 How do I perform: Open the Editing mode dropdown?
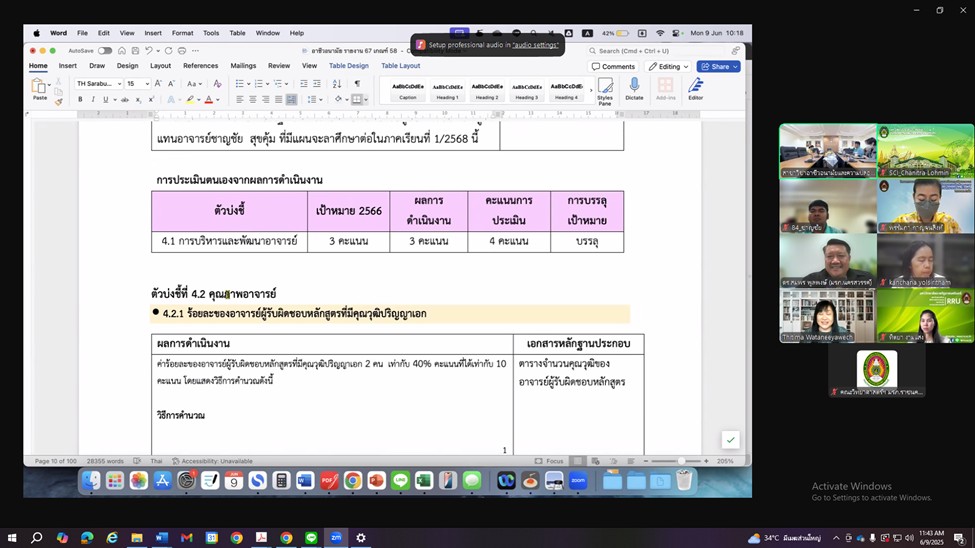[668, 67]
